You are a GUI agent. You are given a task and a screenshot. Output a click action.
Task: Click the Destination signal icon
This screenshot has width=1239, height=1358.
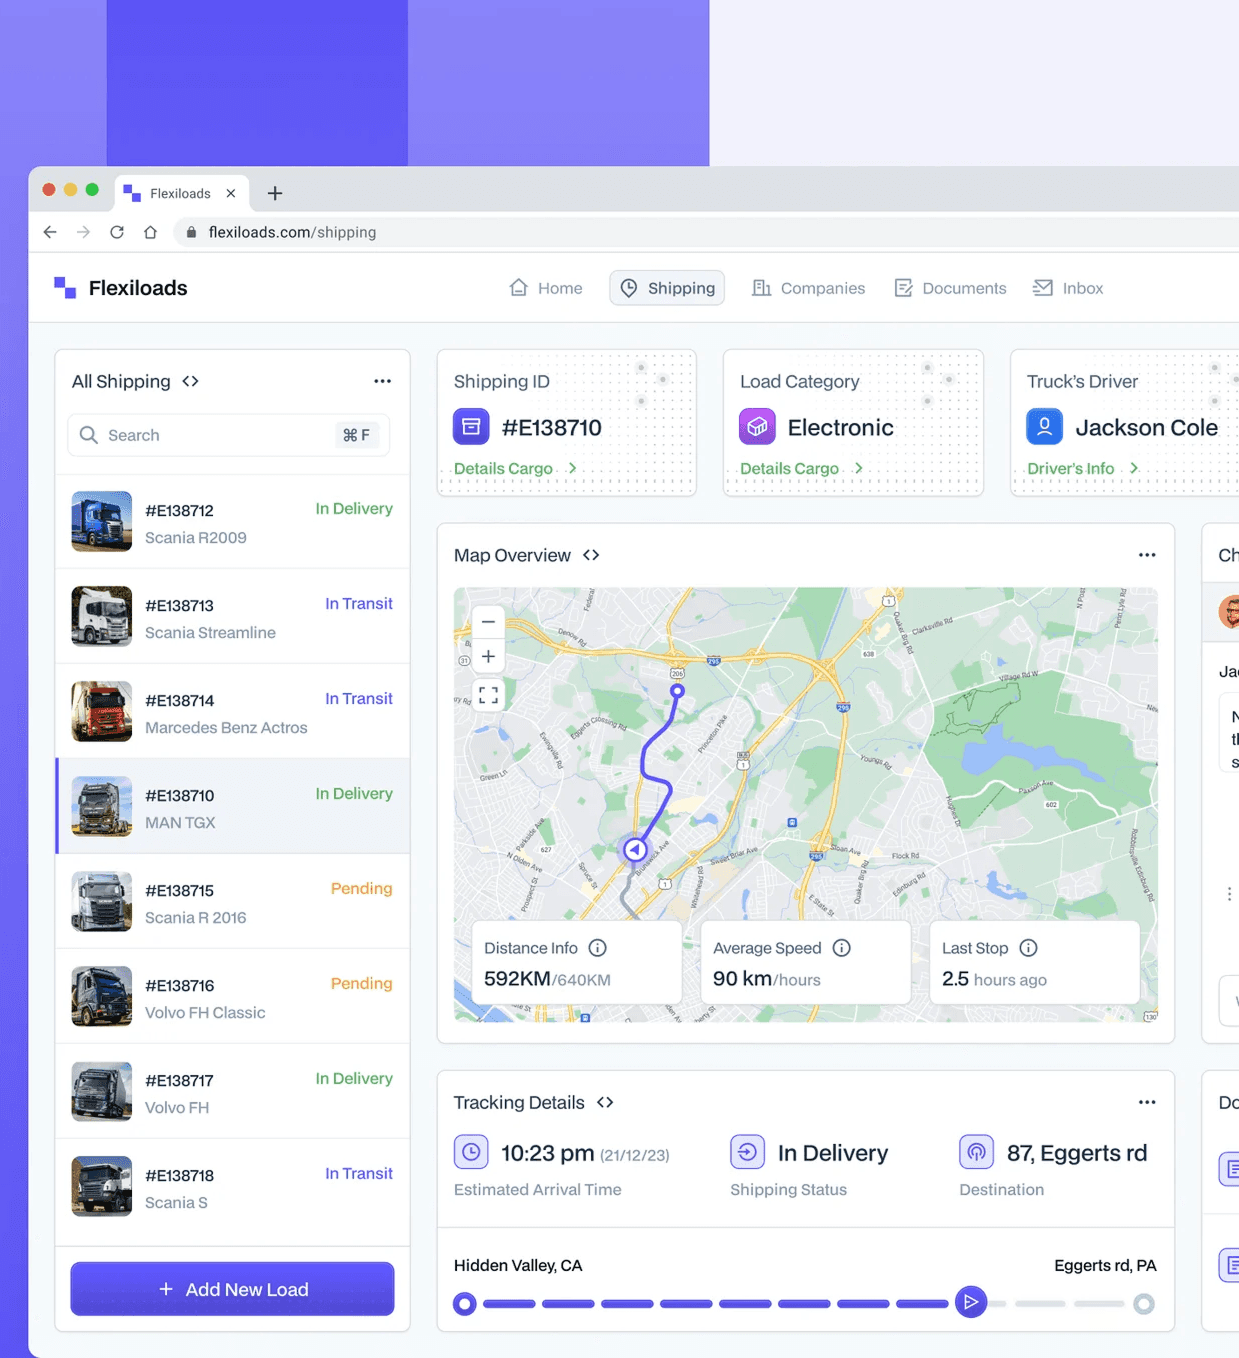click(976, 1152)
